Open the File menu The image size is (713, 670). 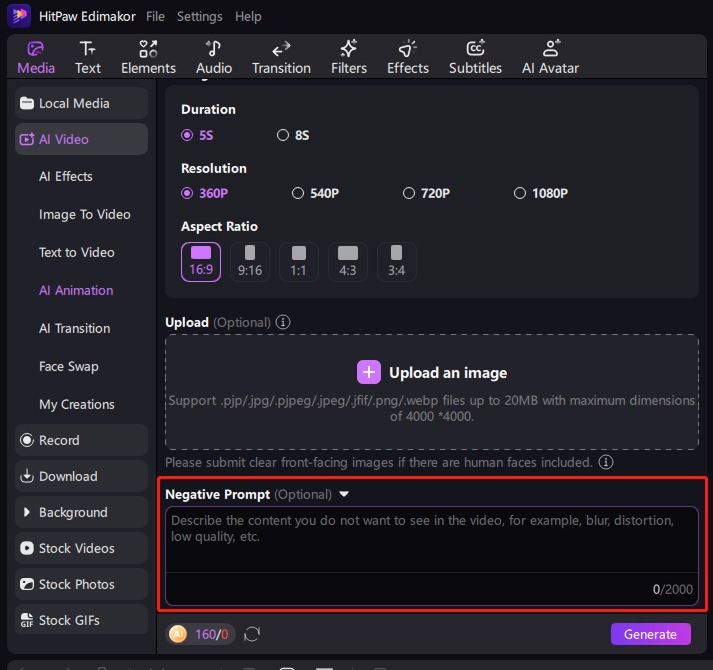pyautogui.click(x=156, y=16)
